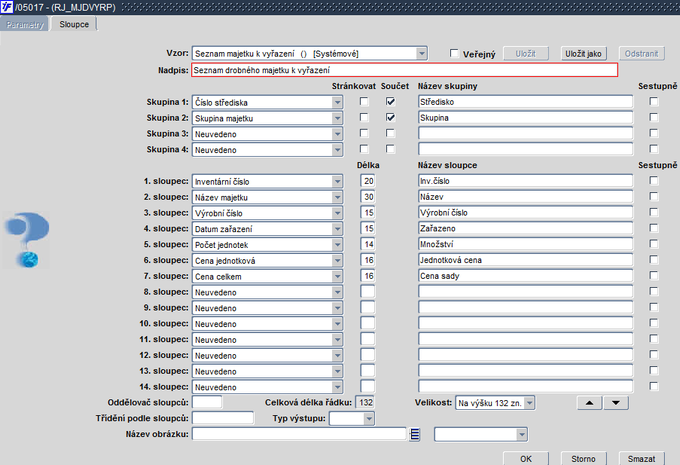680x465 pixels.
Task: Toggle Sestupně for 1. sloupec
Action: point(654,180)
